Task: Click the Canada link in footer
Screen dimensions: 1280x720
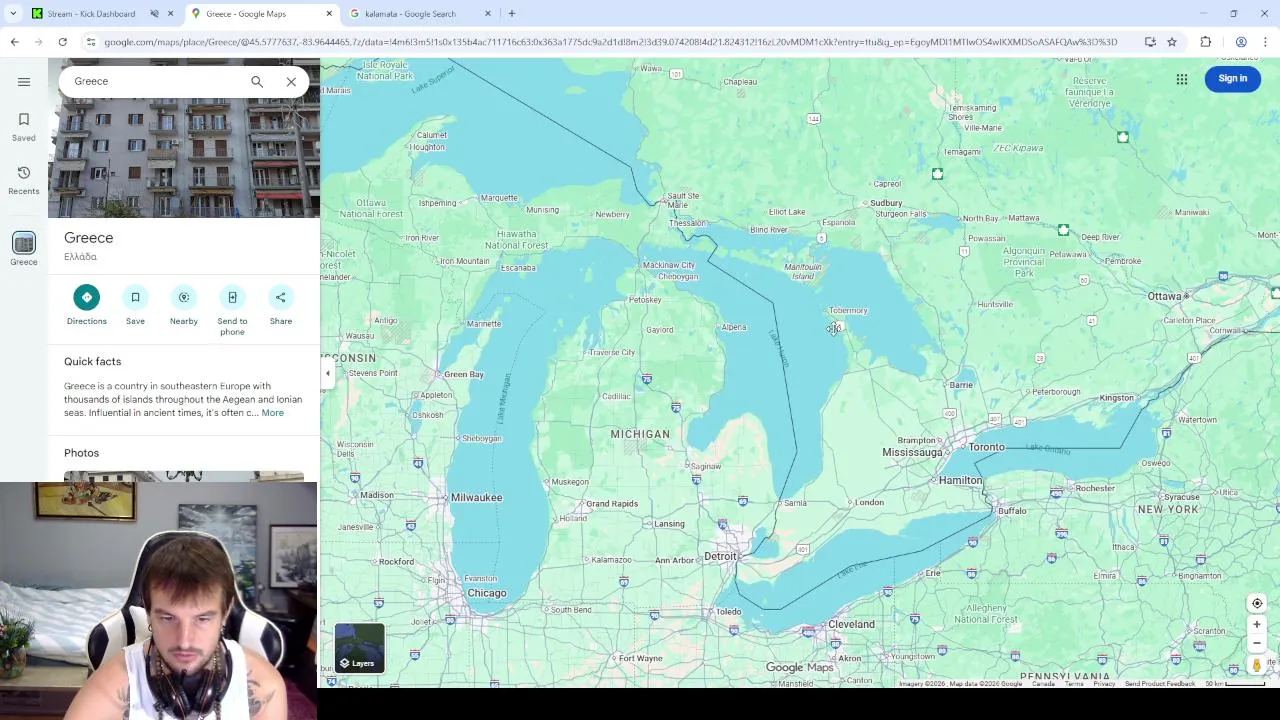Action: [1043, 684]
